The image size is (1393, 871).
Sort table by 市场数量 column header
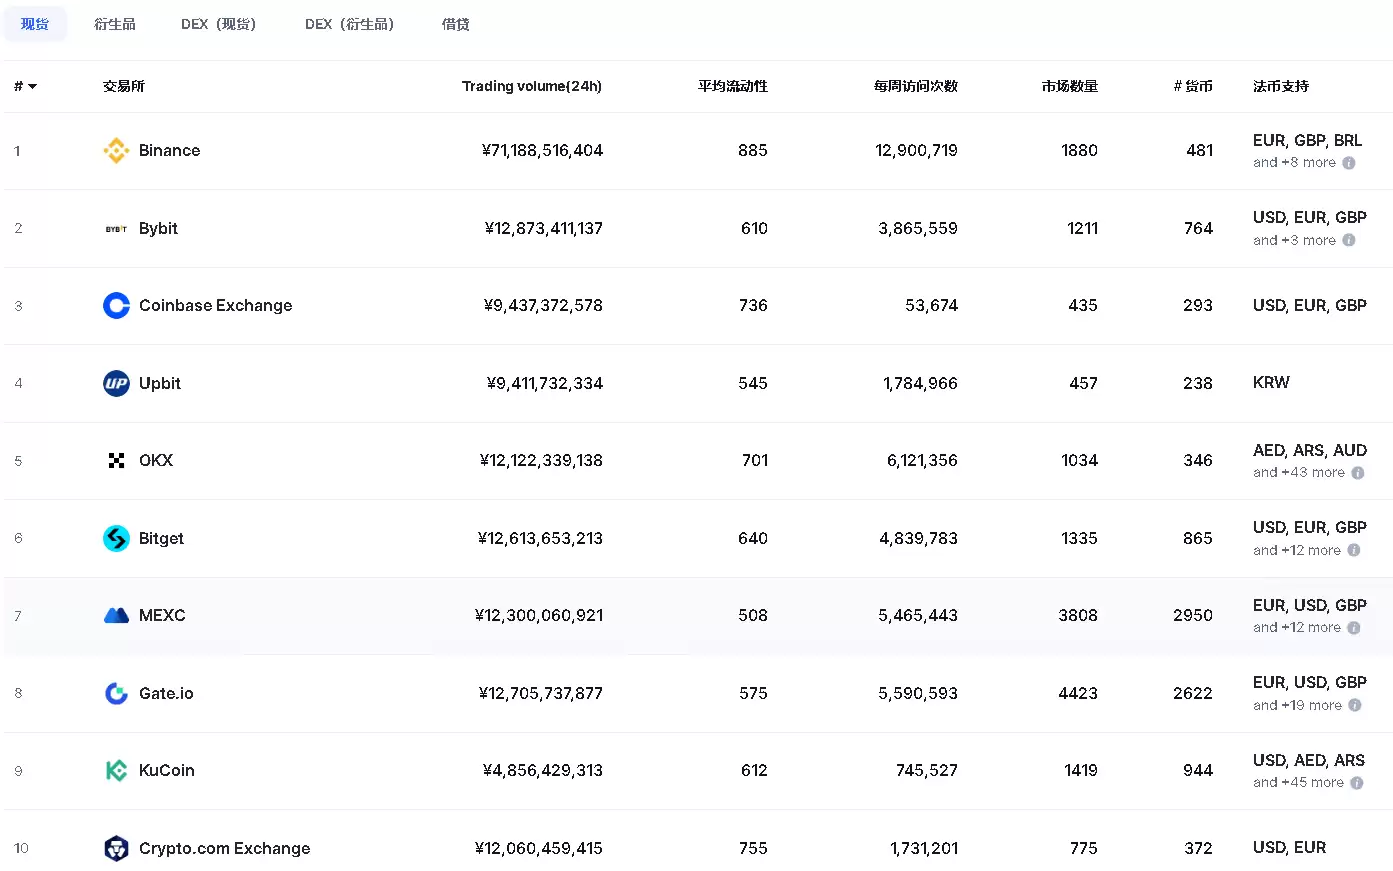(x=1069, y=86)
